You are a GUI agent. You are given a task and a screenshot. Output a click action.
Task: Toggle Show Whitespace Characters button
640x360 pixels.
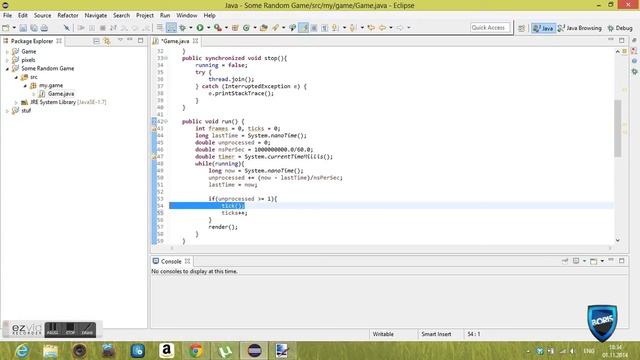324,28
